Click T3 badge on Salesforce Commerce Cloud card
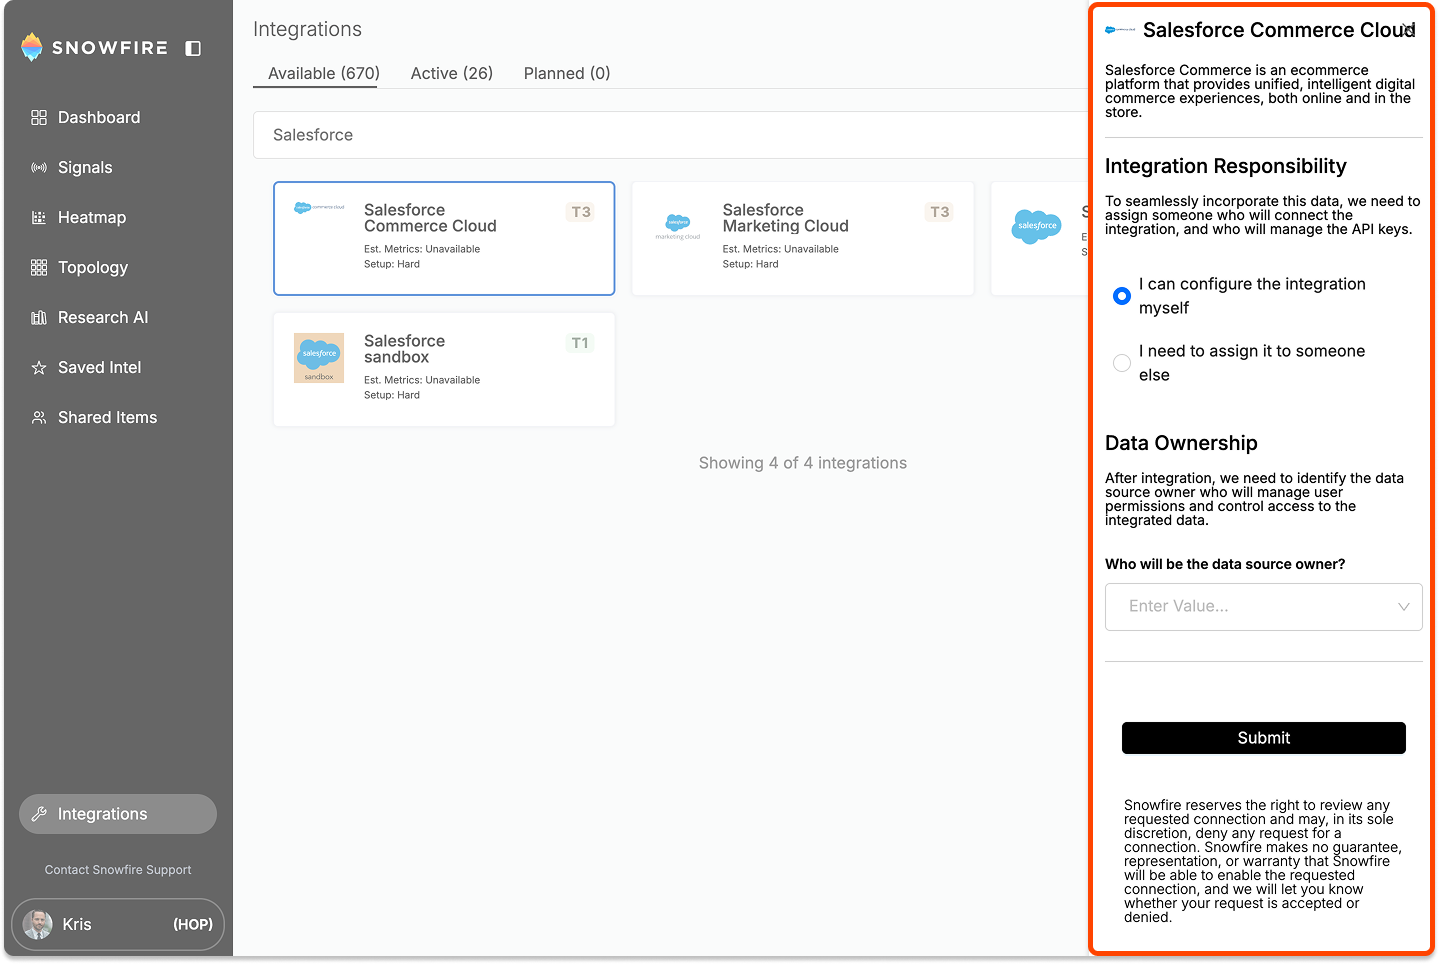 pyautogui.click(x=581, y=212)
